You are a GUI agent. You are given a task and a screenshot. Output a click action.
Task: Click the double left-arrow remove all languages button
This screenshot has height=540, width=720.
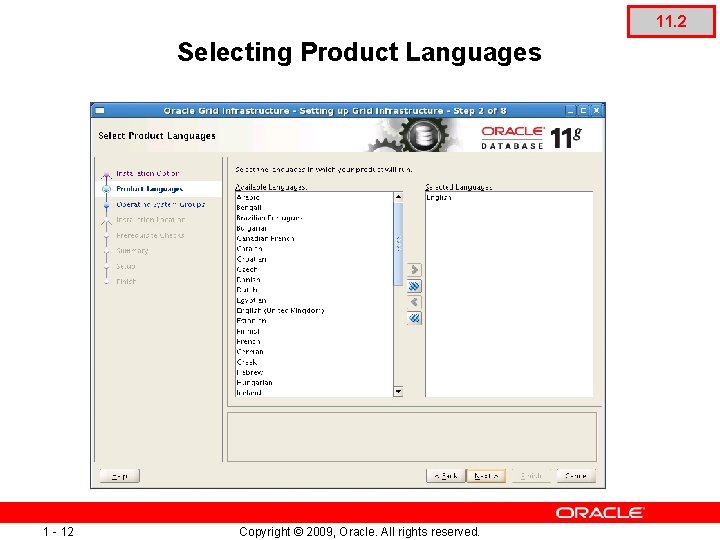click(x=414, y=318)
